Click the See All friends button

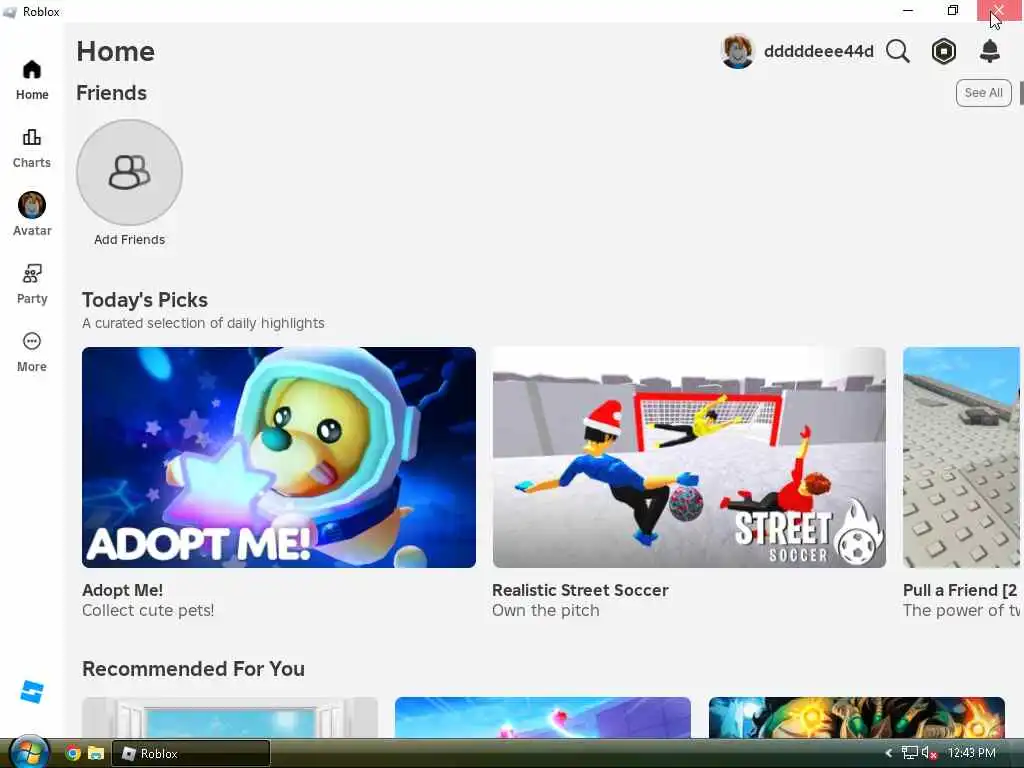tap(983, 93)
